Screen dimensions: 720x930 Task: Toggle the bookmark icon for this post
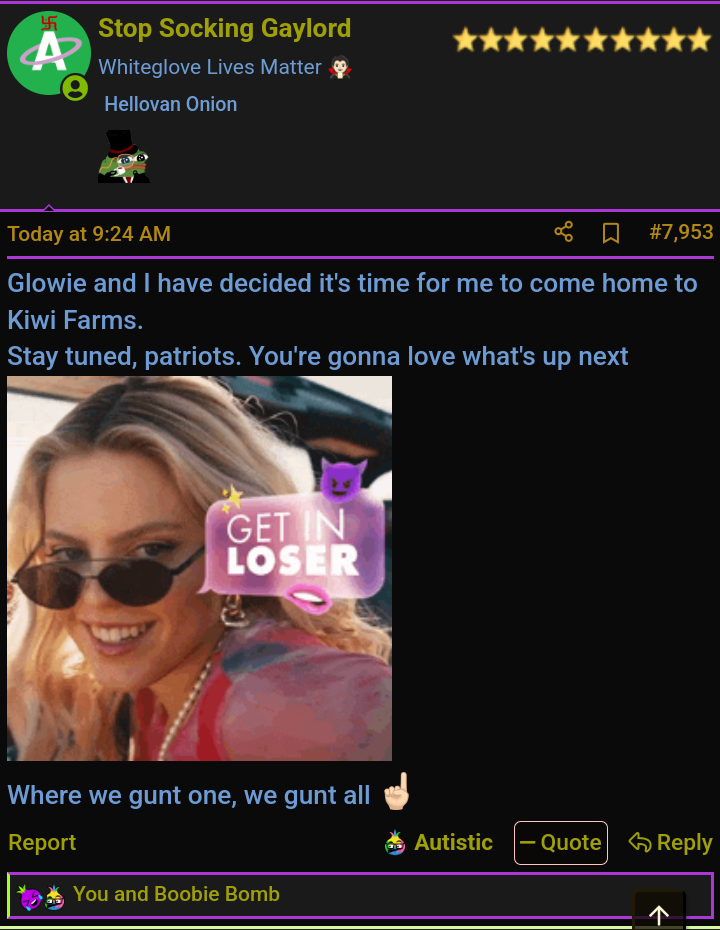point(611,232)
